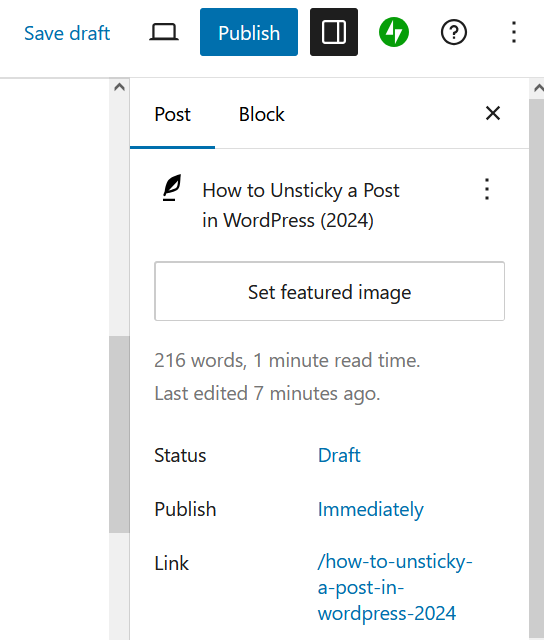Click the sidebar scrollbar up arrow

(538, 88)
